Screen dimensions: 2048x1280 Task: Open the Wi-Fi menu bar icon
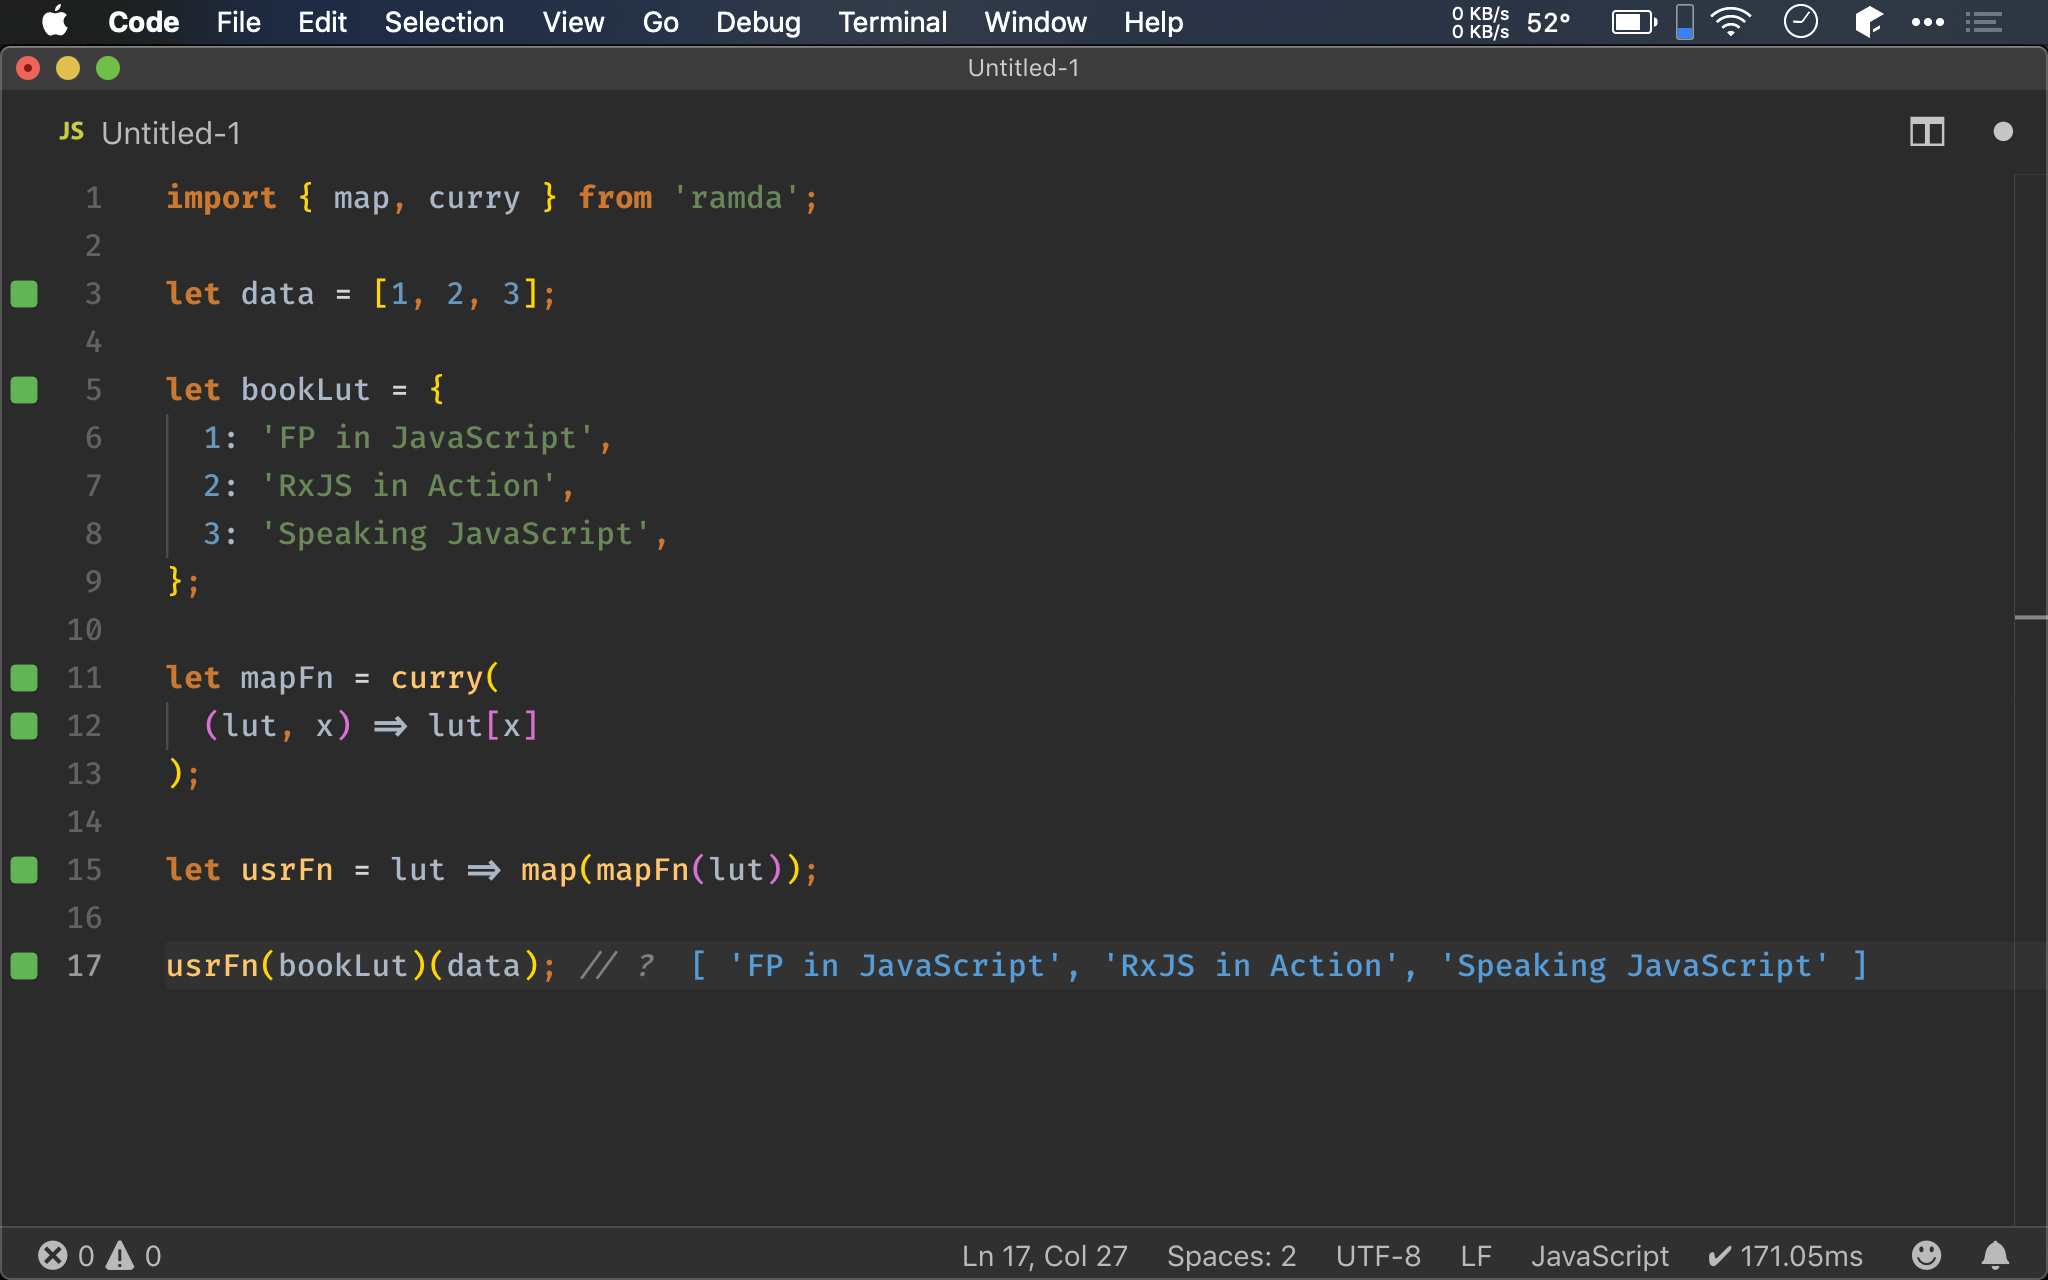(1730, 22)
